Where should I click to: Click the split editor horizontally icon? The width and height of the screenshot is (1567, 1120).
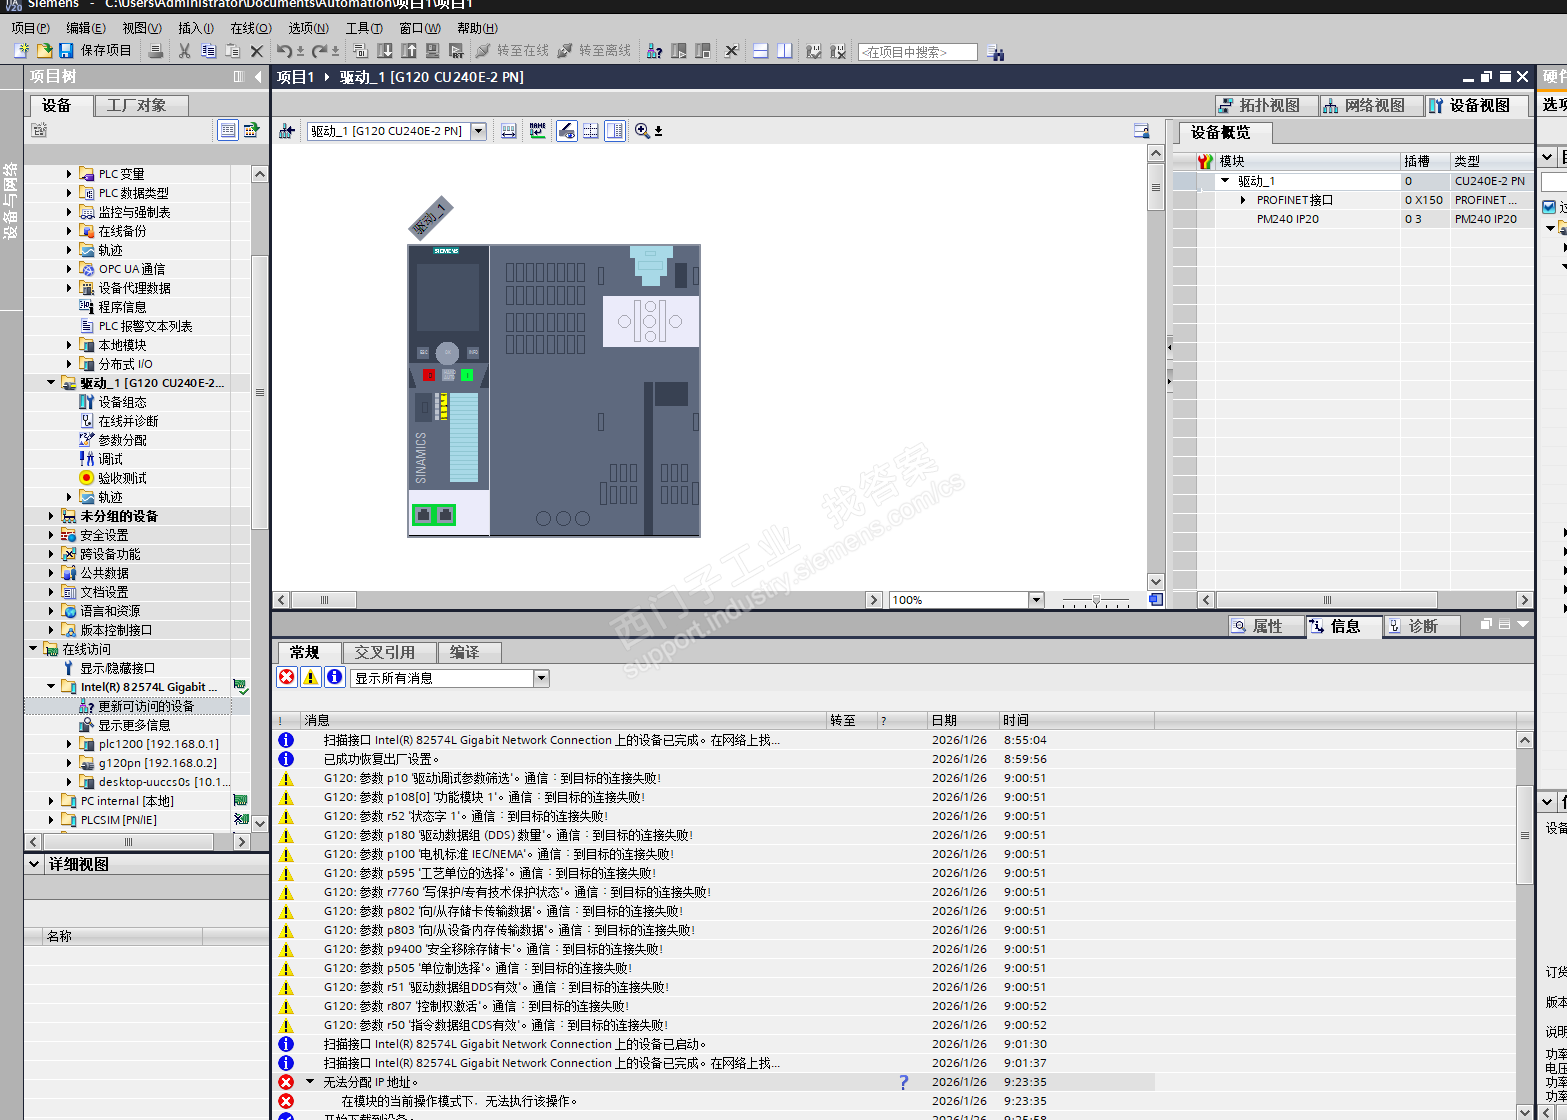[761, 51]
